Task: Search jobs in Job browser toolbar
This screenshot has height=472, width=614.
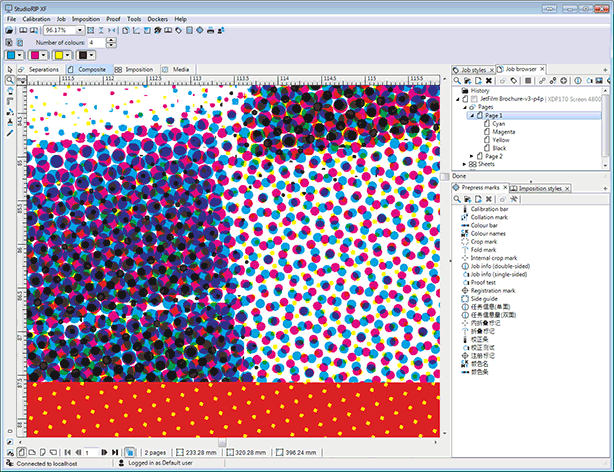Action: [x=457, y=81]
